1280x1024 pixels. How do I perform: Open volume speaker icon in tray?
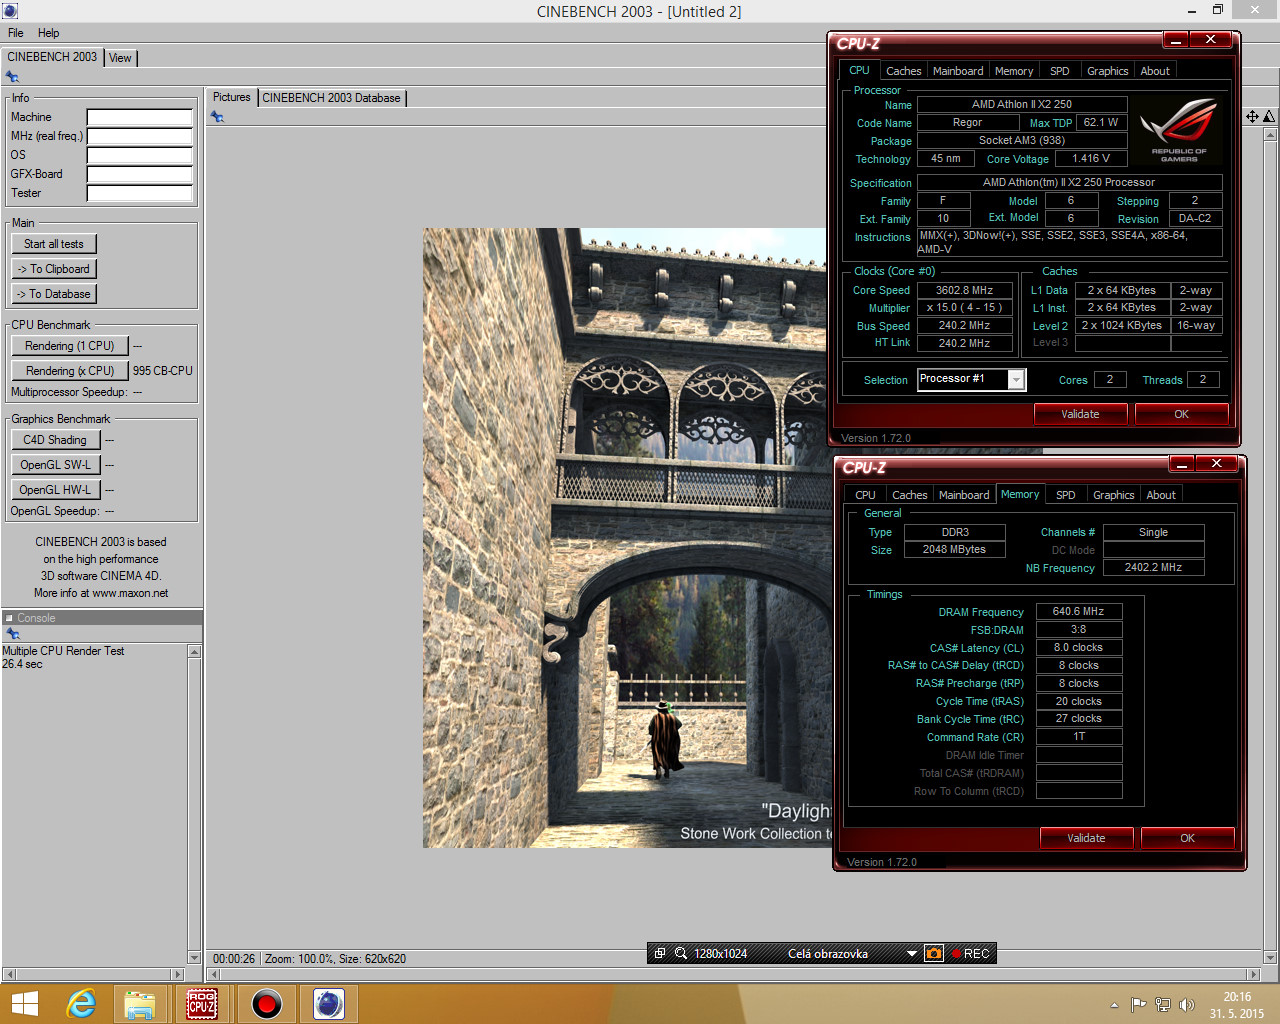point(1187,1005)
